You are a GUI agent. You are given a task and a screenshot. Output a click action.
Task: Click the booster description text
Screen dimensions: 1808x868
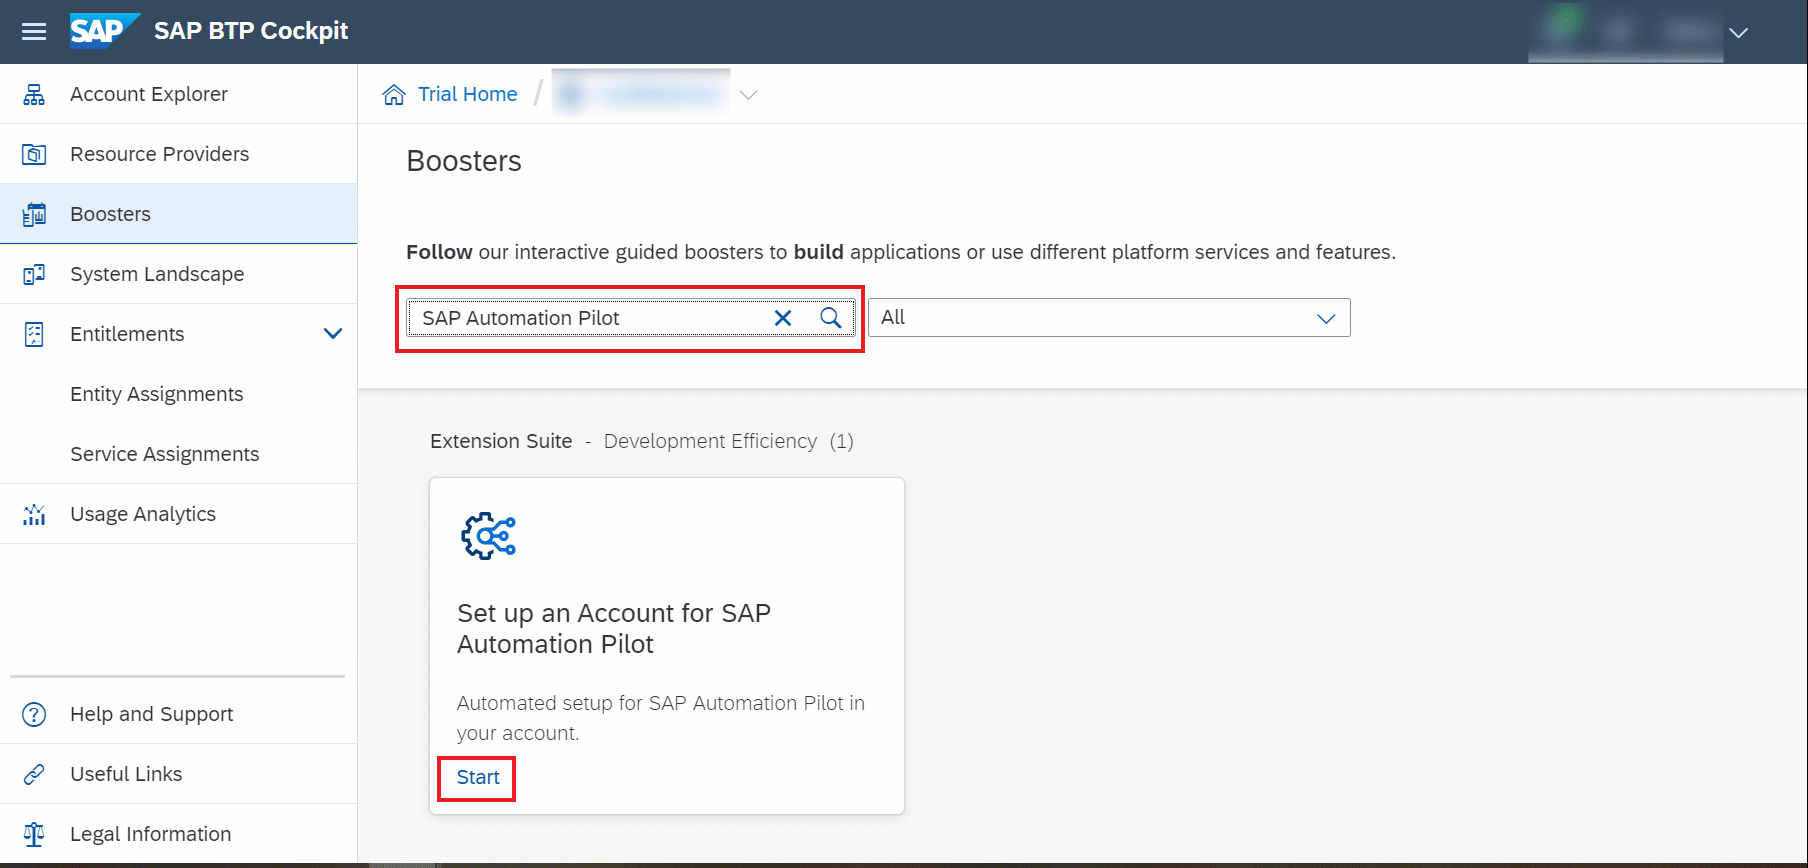(661, 718)
